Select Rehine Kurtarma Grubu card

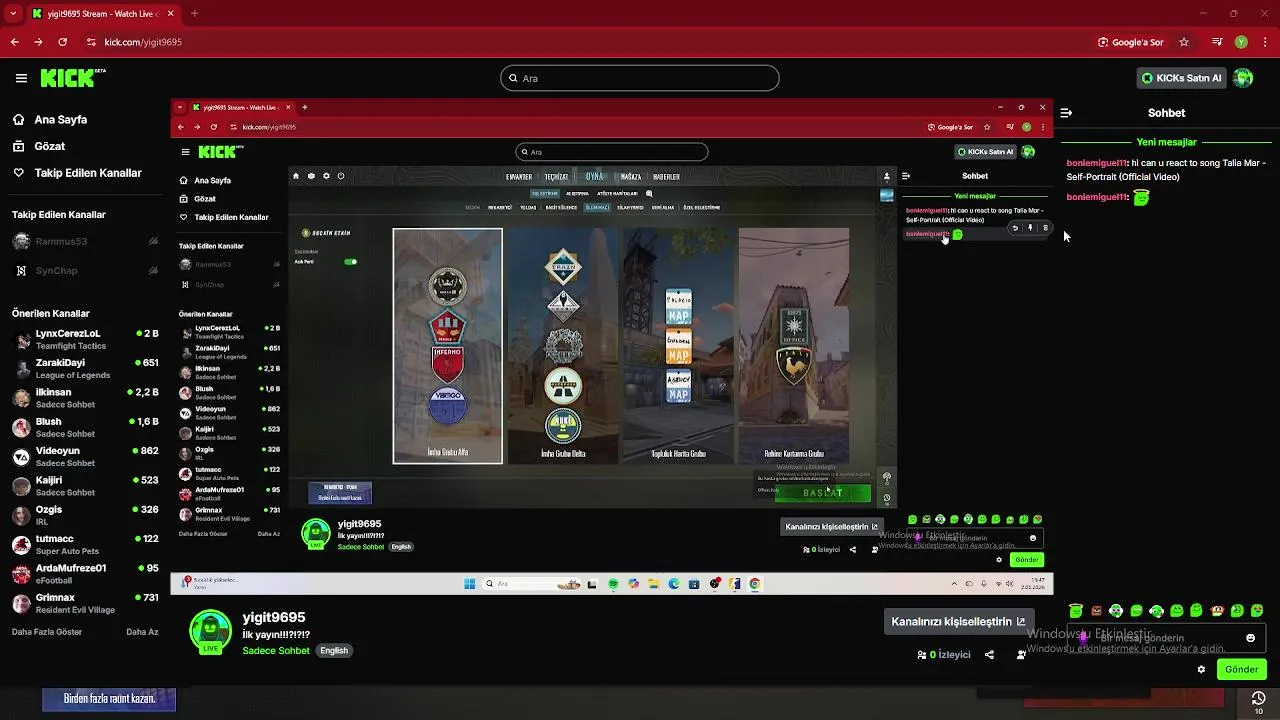point(794,346)
